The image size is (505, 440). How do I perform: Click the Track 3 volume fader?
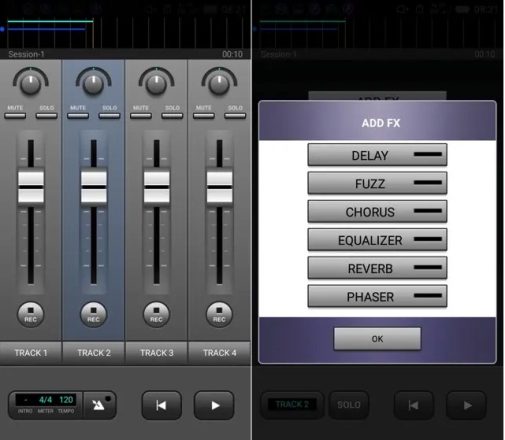(156, 187)
